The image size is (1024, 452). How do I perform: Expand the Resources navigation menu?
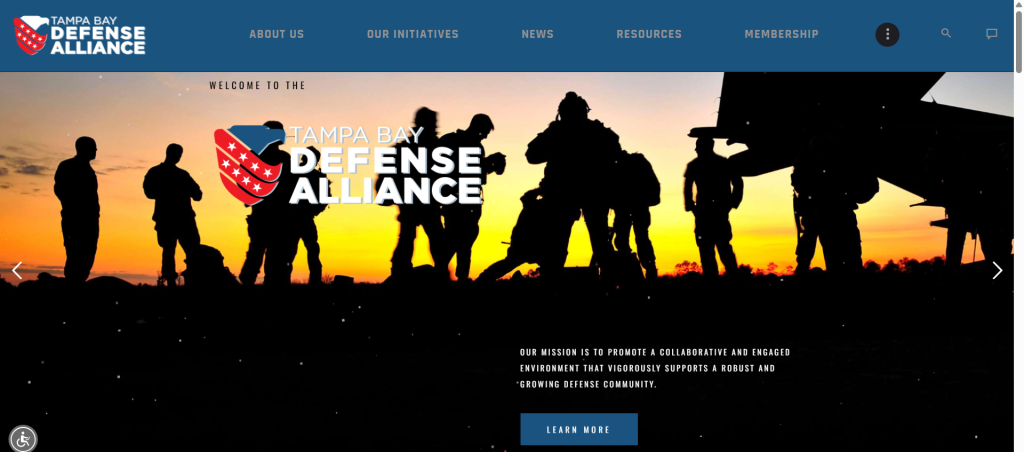click(x=648, y=34)
